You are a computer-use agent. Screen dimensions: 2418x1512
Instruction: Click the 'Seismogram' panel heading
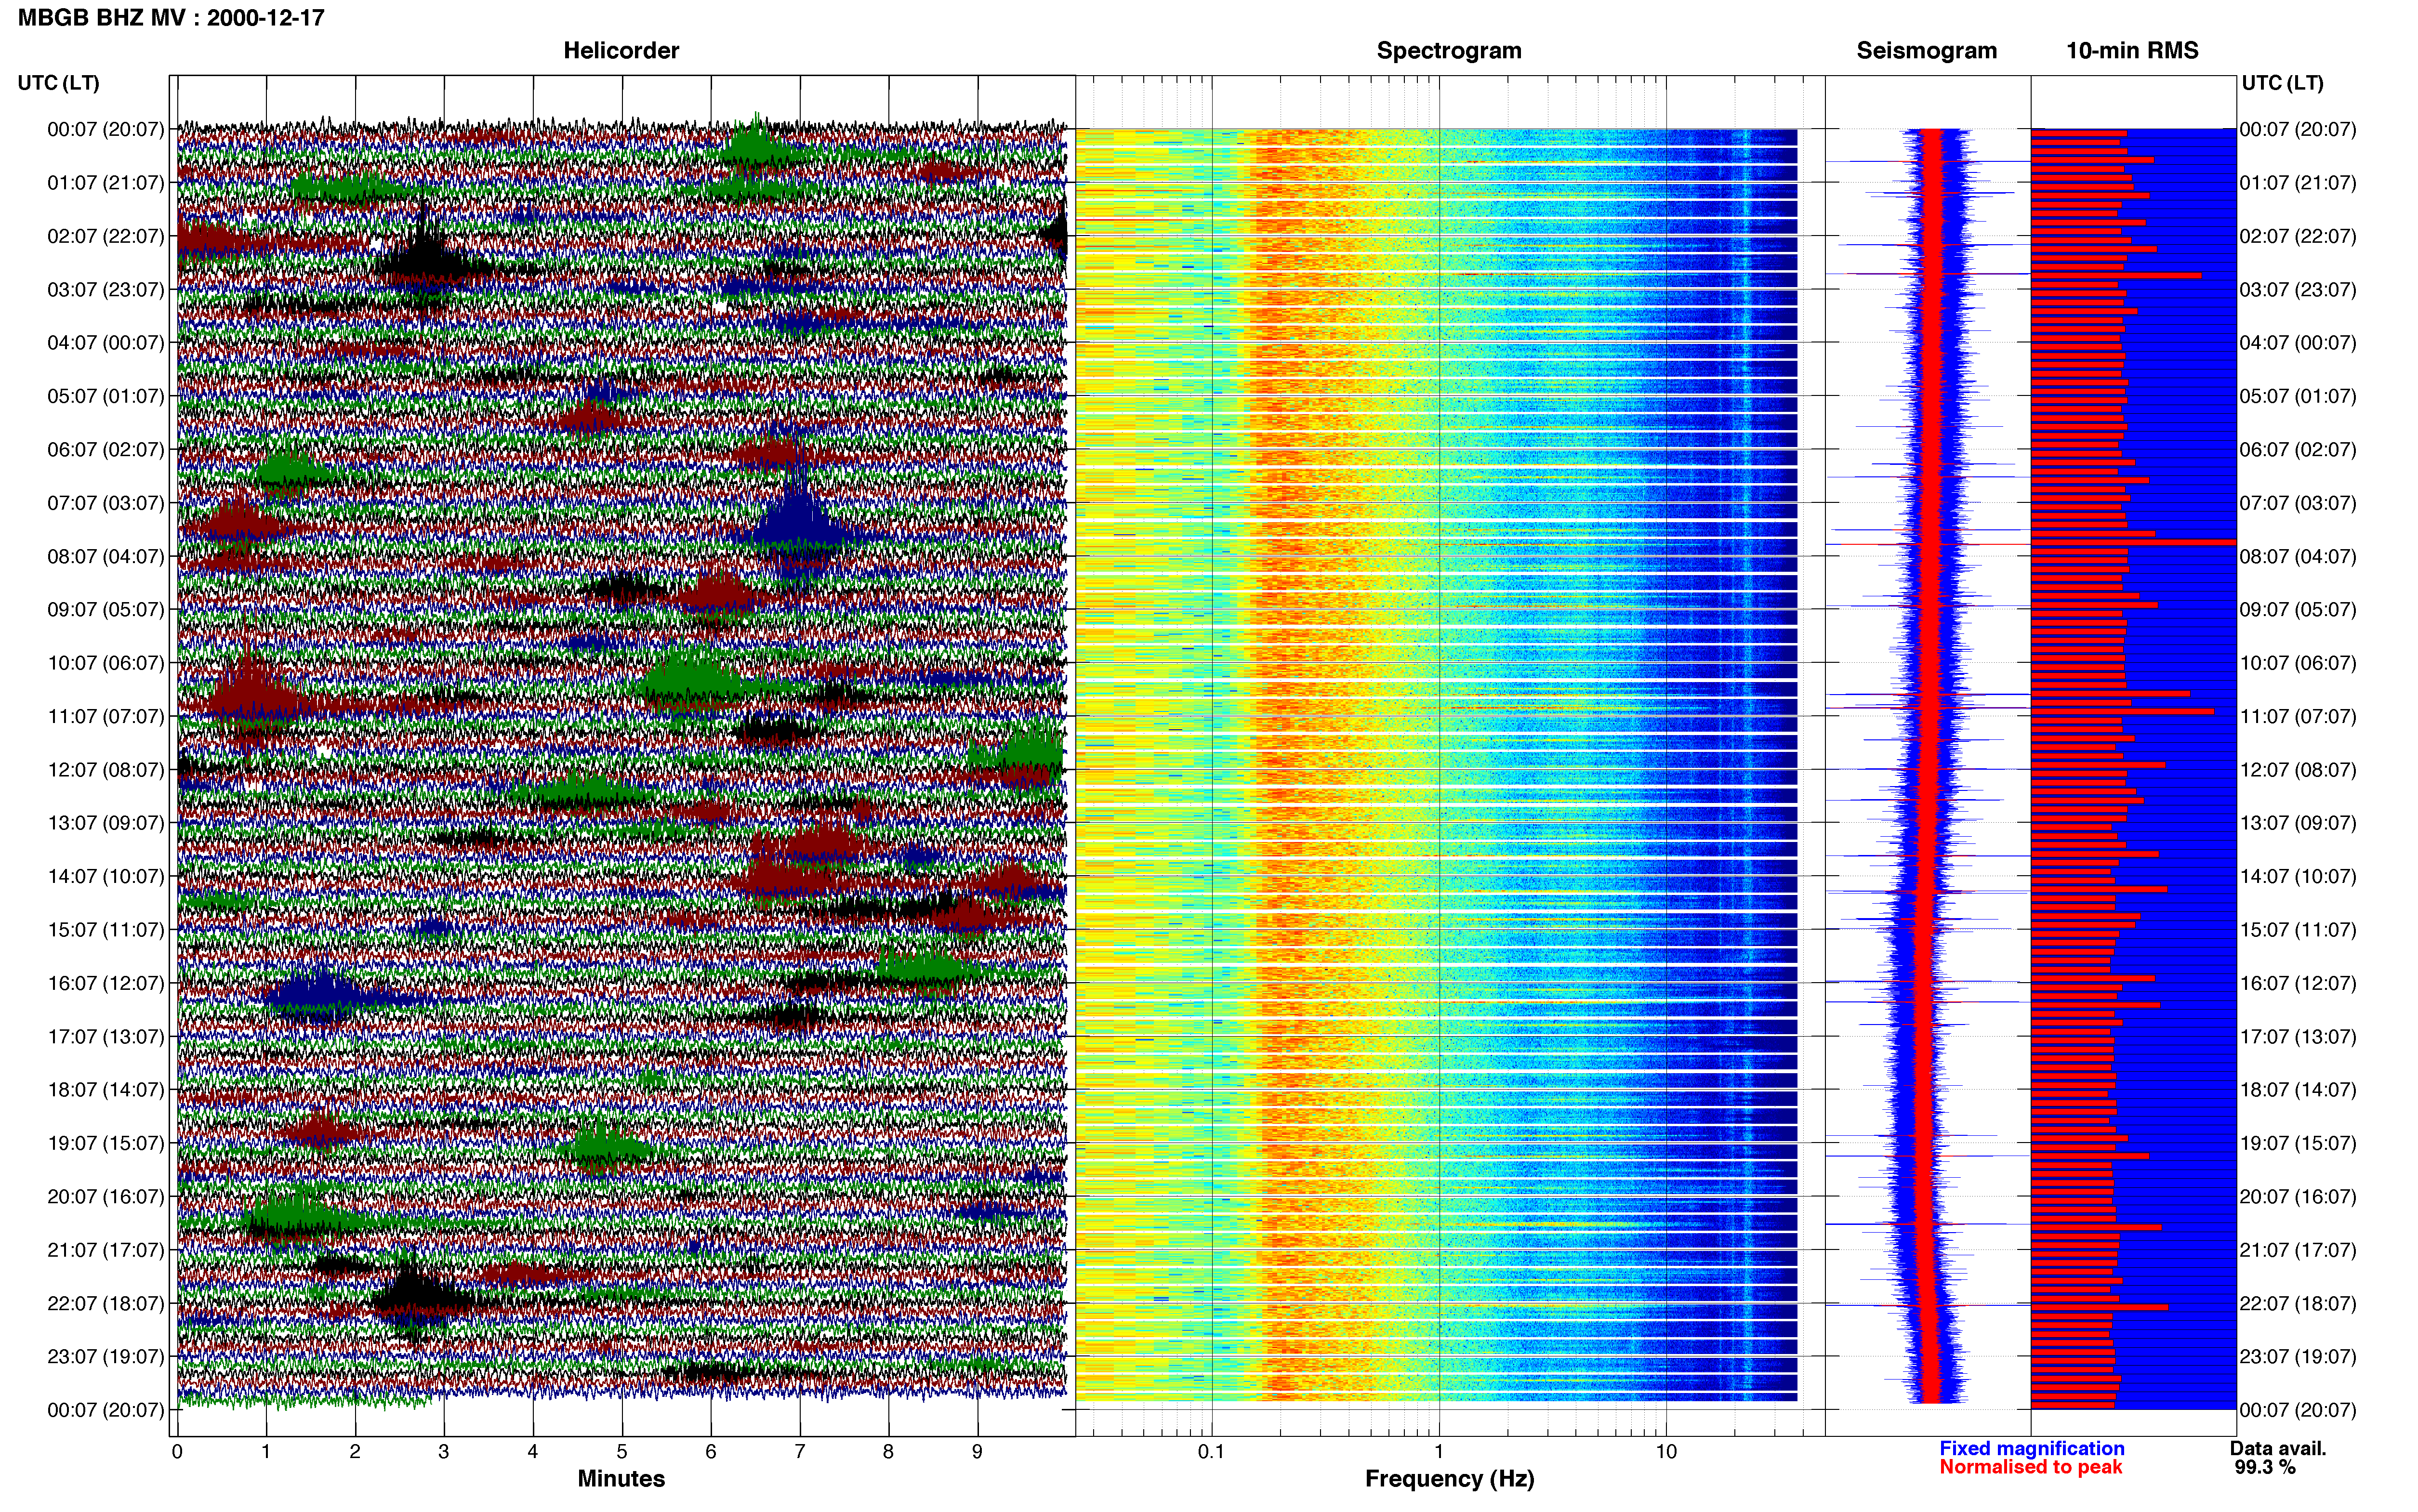click(1926, 50)
